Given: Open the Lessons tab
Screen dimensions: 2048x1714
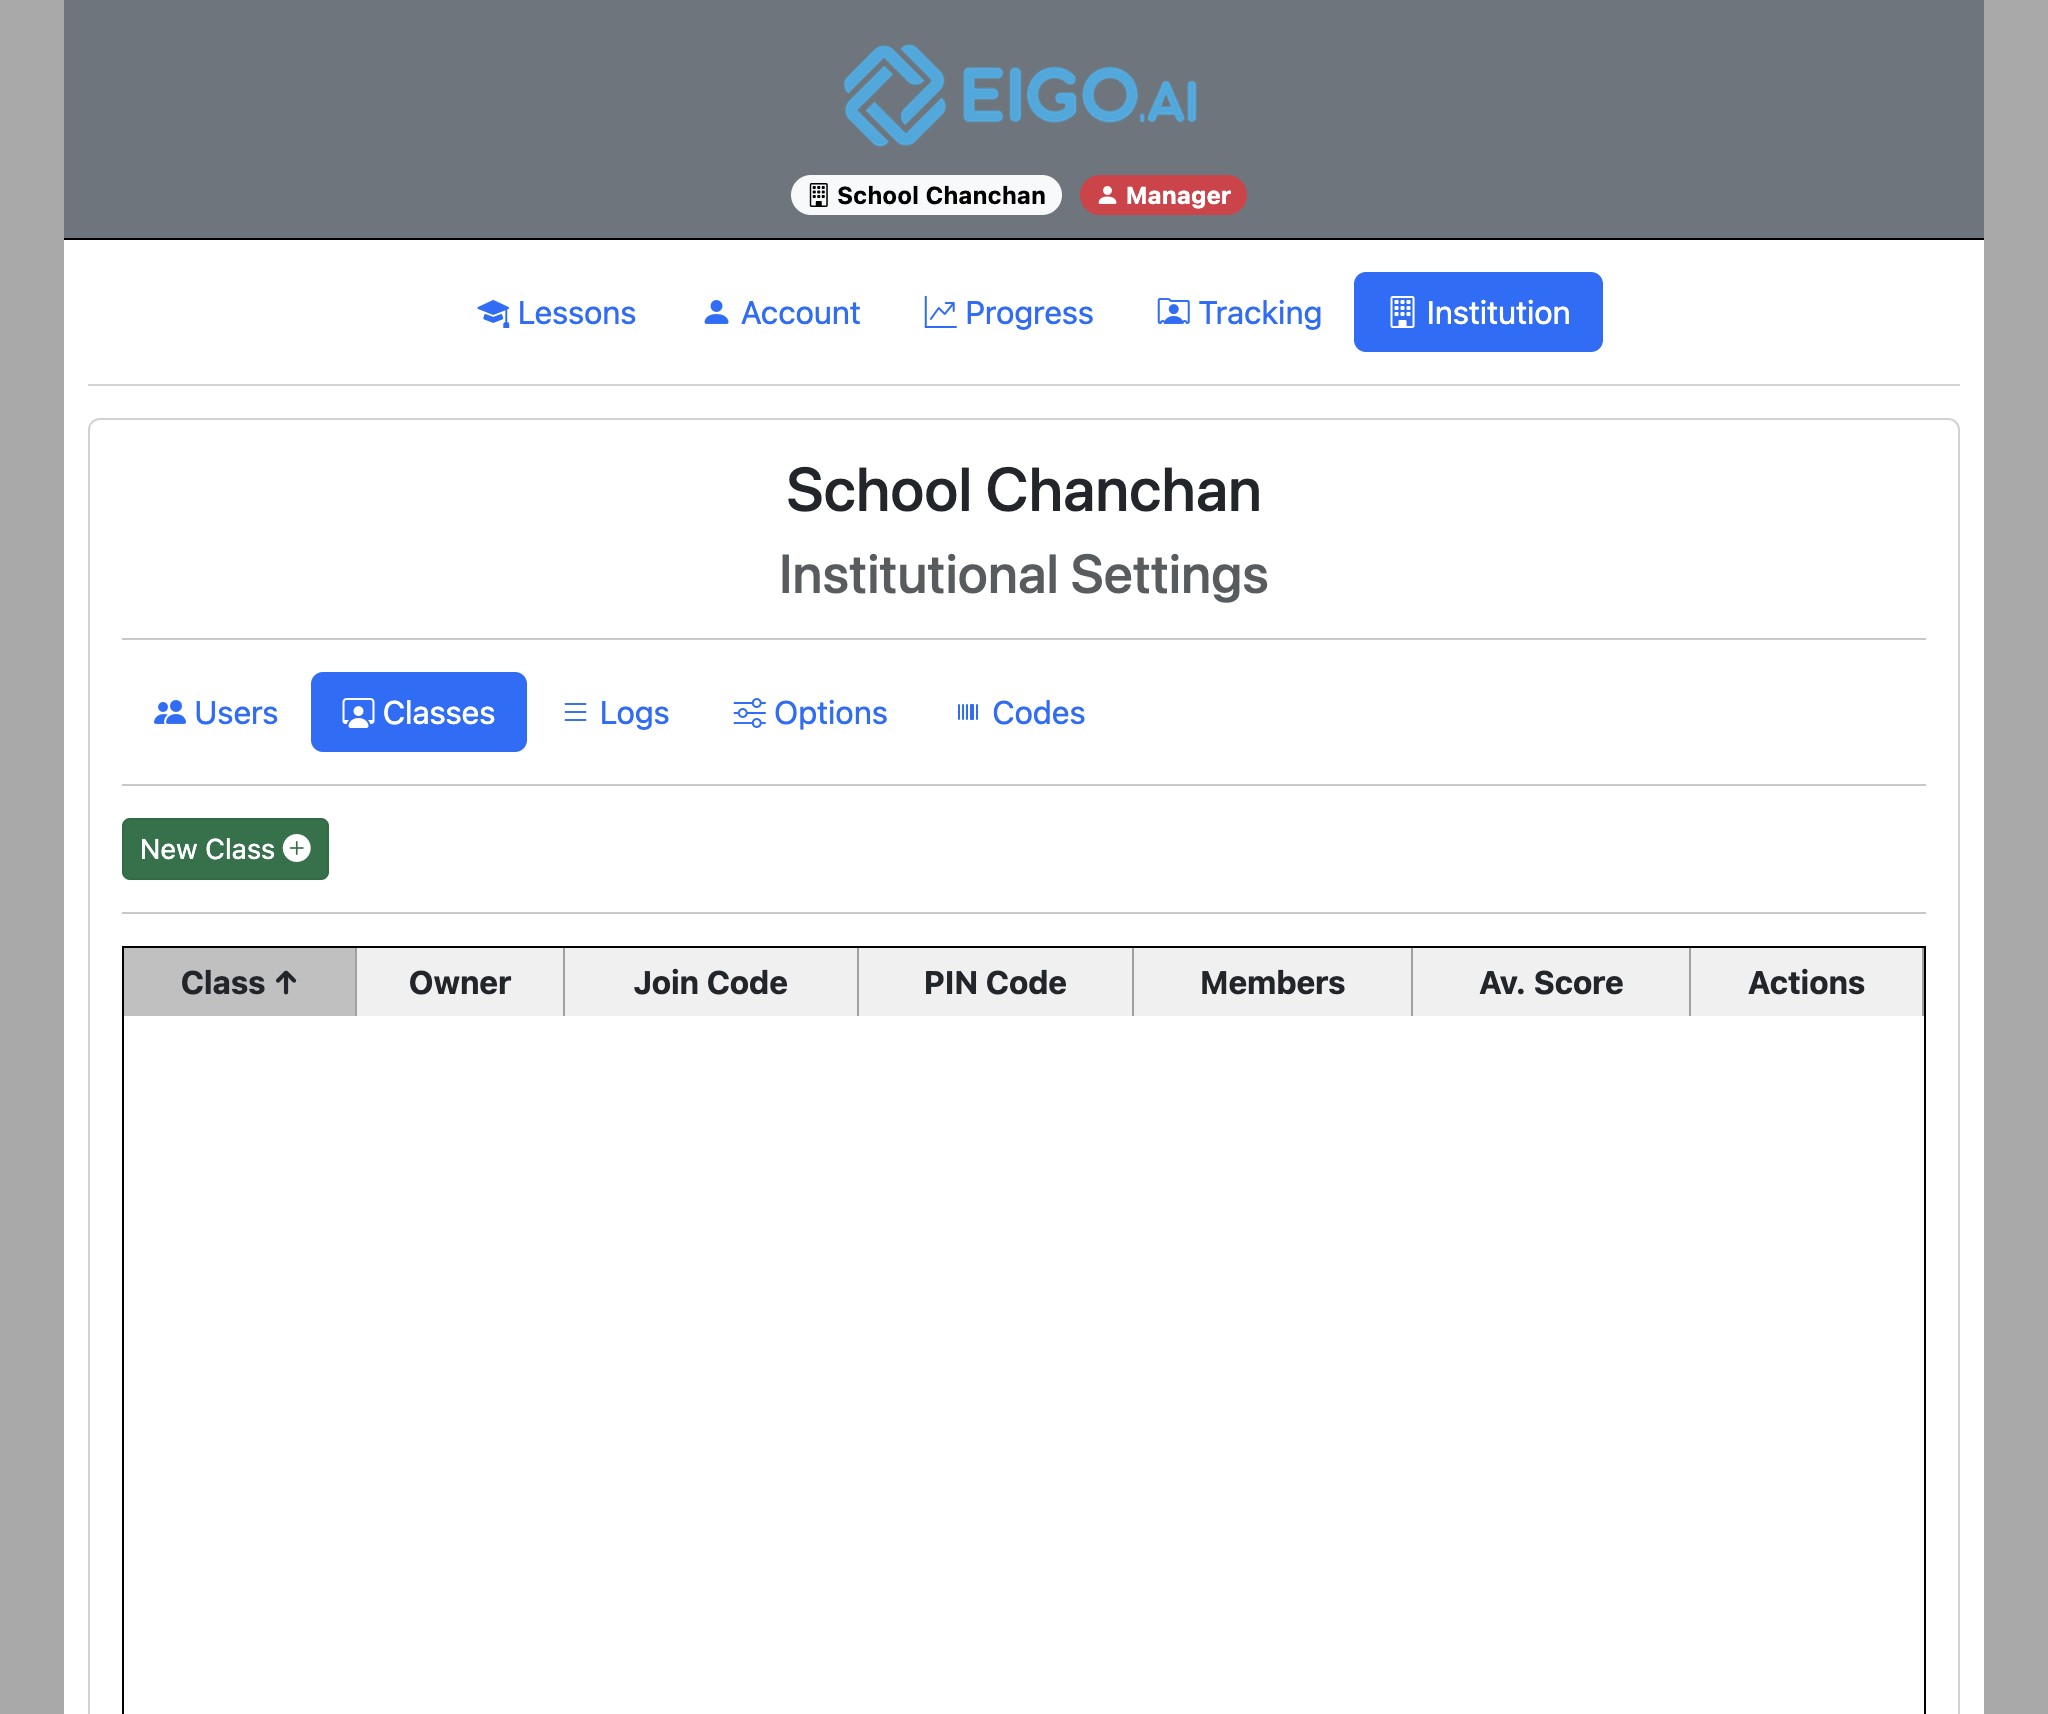Looking at the screenshot, I should click(x=556, y=312).
